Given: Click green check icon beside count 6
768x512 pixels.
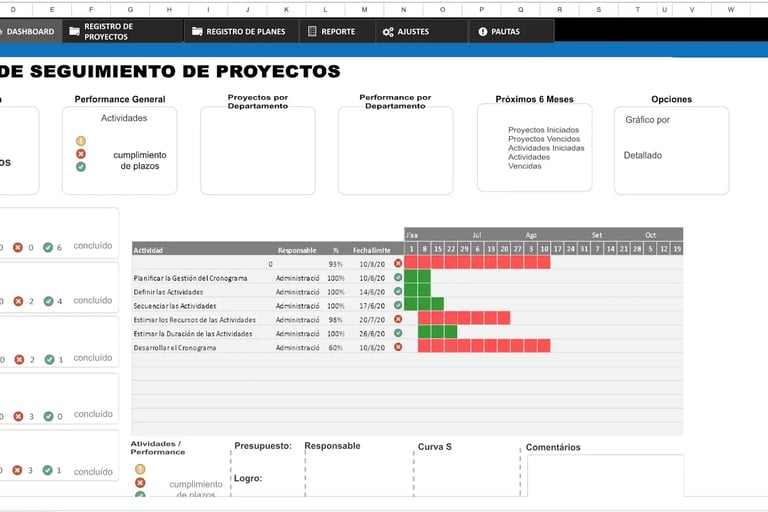Looking at the screenshot, I should coord(48,247).
